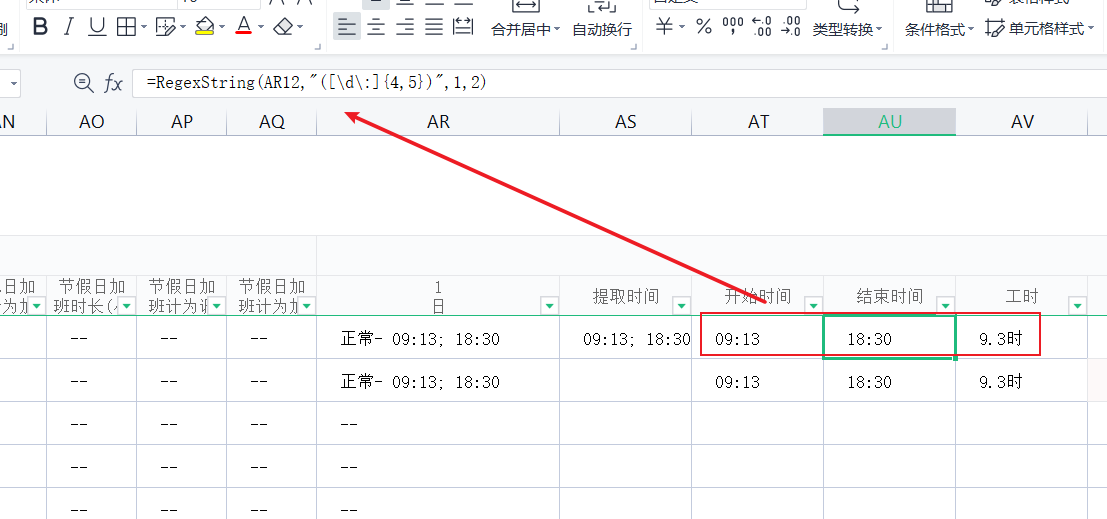Select column AS header
The width and height of the screenshot is (1107, 519).
point(626,122)
